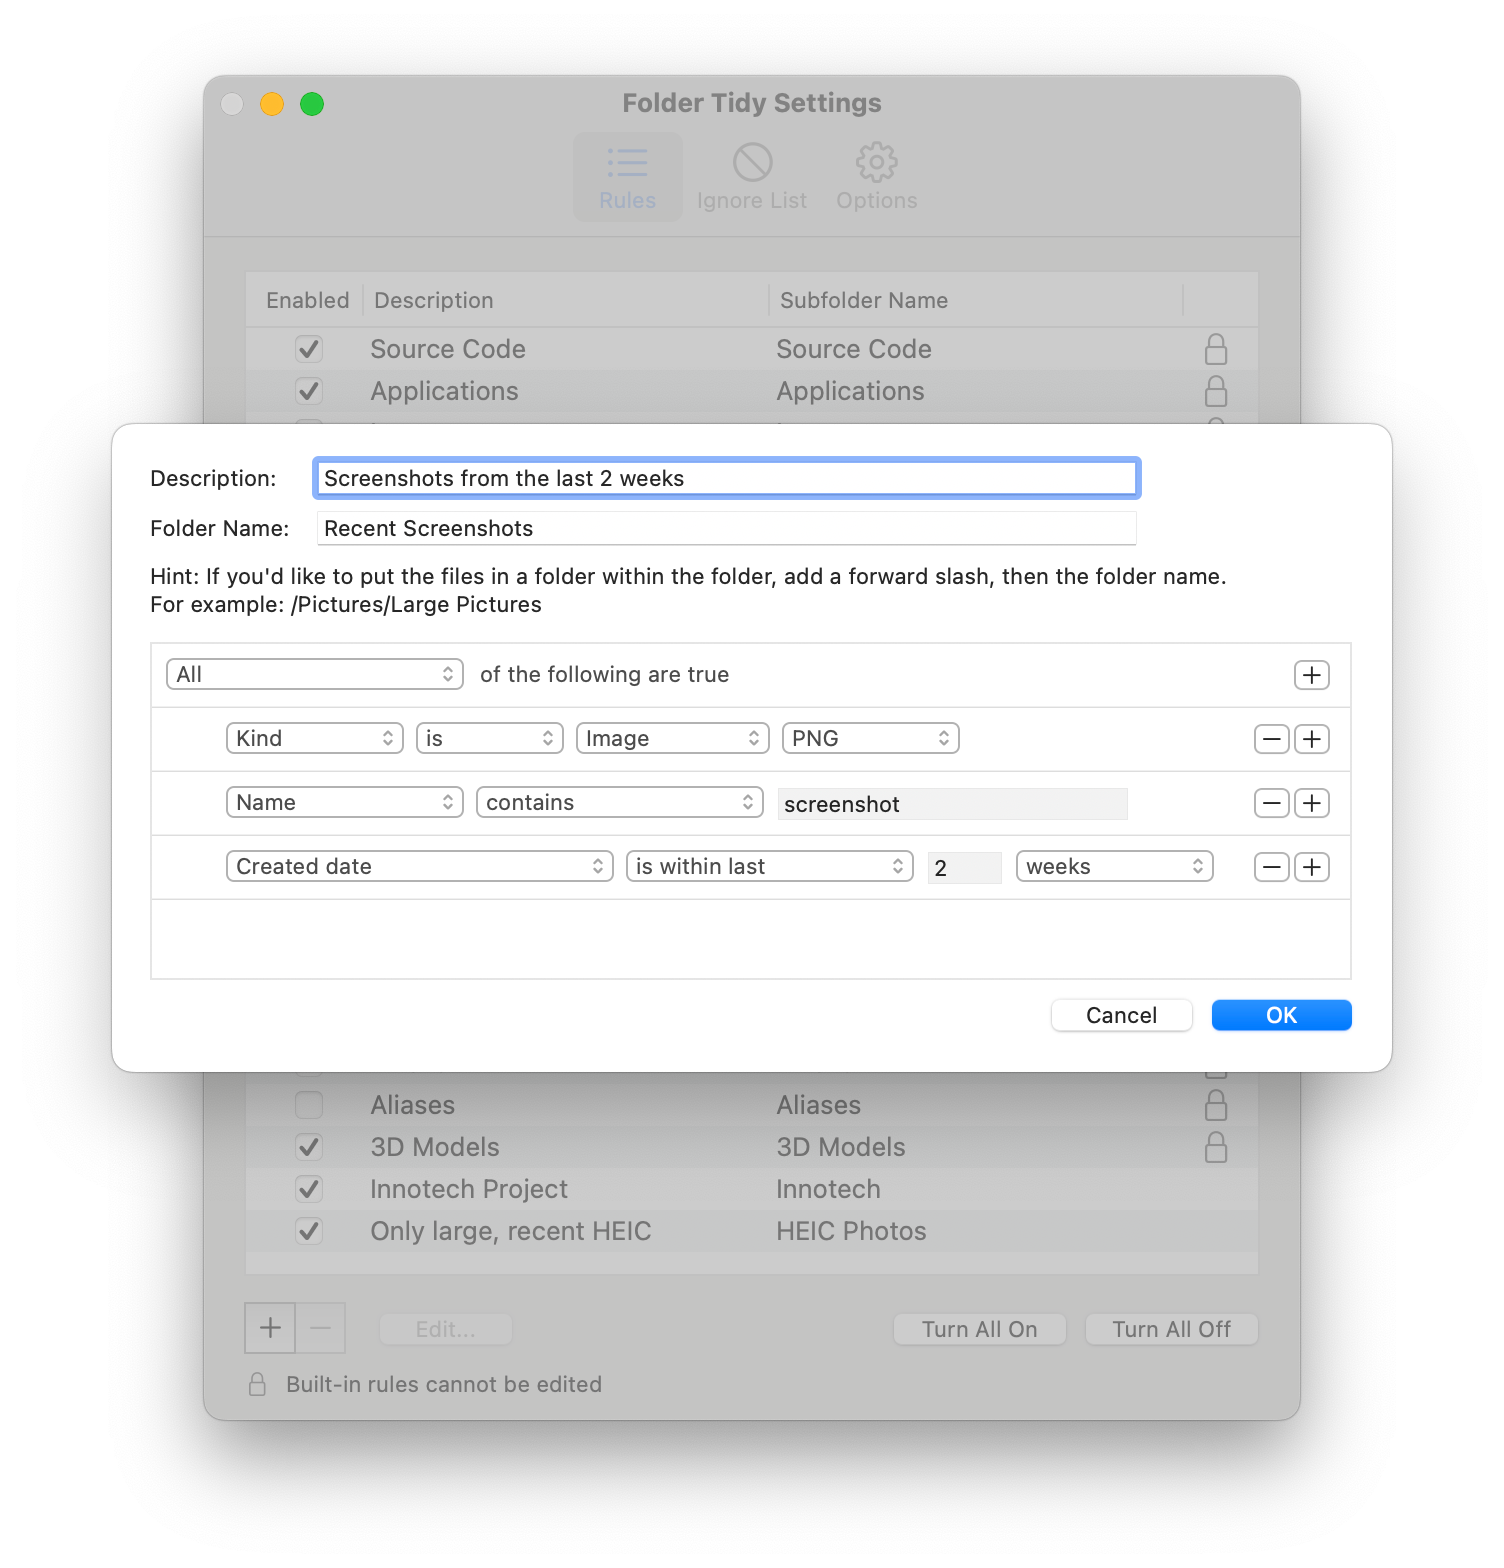Click the yellow minimize window button
The image size is (1504, 1568).
(x=272, y=104)
